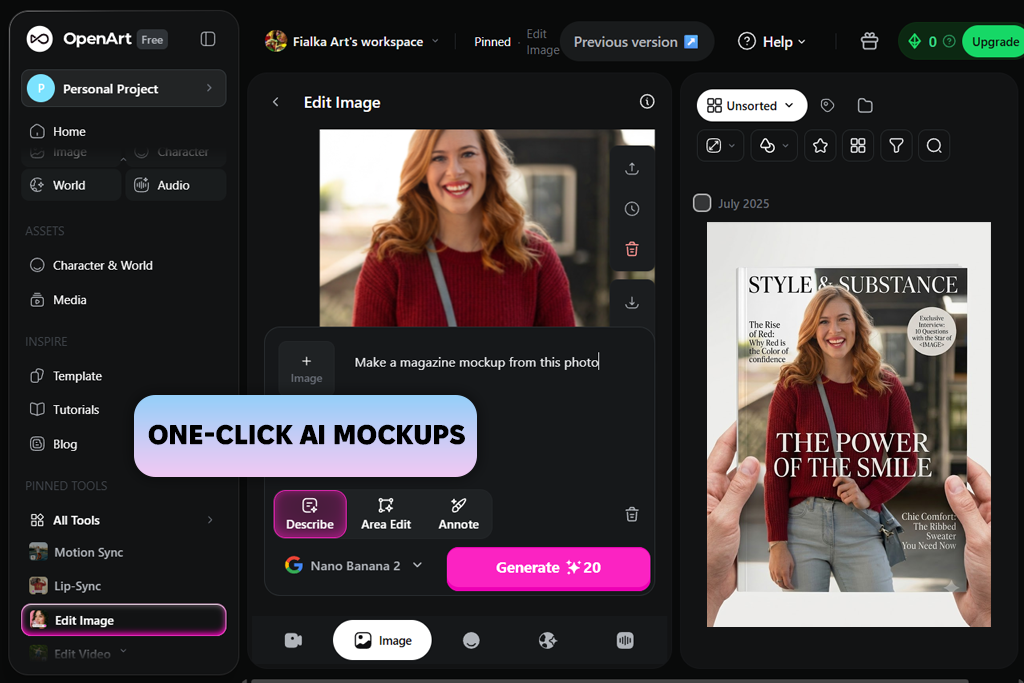This screenshot has width=1024, height=683.
Task: Expand the aspect ratio filter dropdown
Action: click(720, 146)
